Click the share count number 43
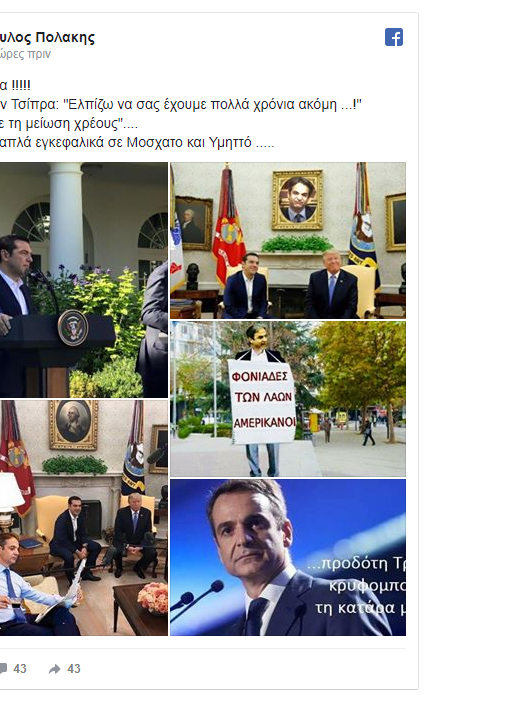This screenshot has width=530, height=701. [74, 669]
